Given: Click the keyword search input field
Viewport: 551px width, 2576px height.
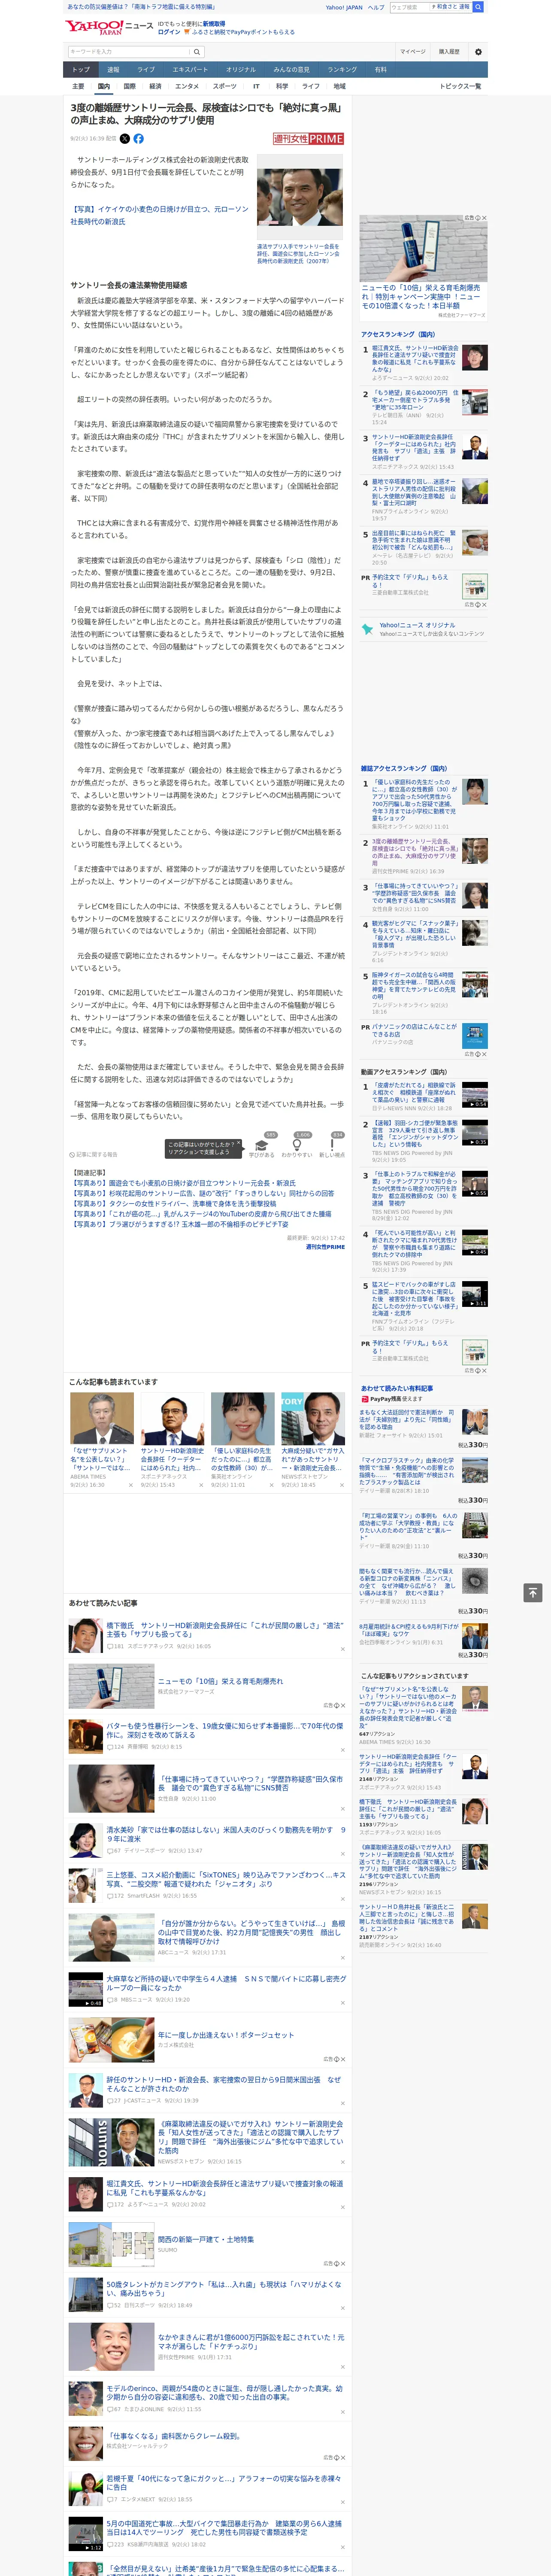Looking at the screenshot, I should pyautogui.click(x=129, y=51).
